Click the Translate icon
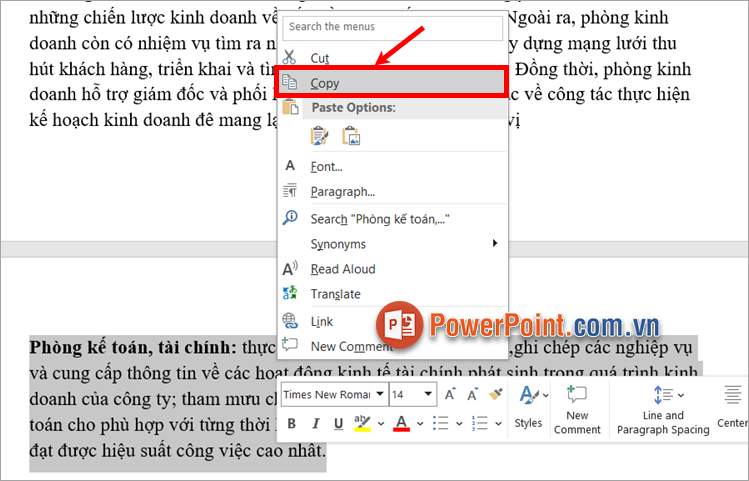The height and width of the screenshot is (481, 749). pyautogui.click(x=289, y=292)
